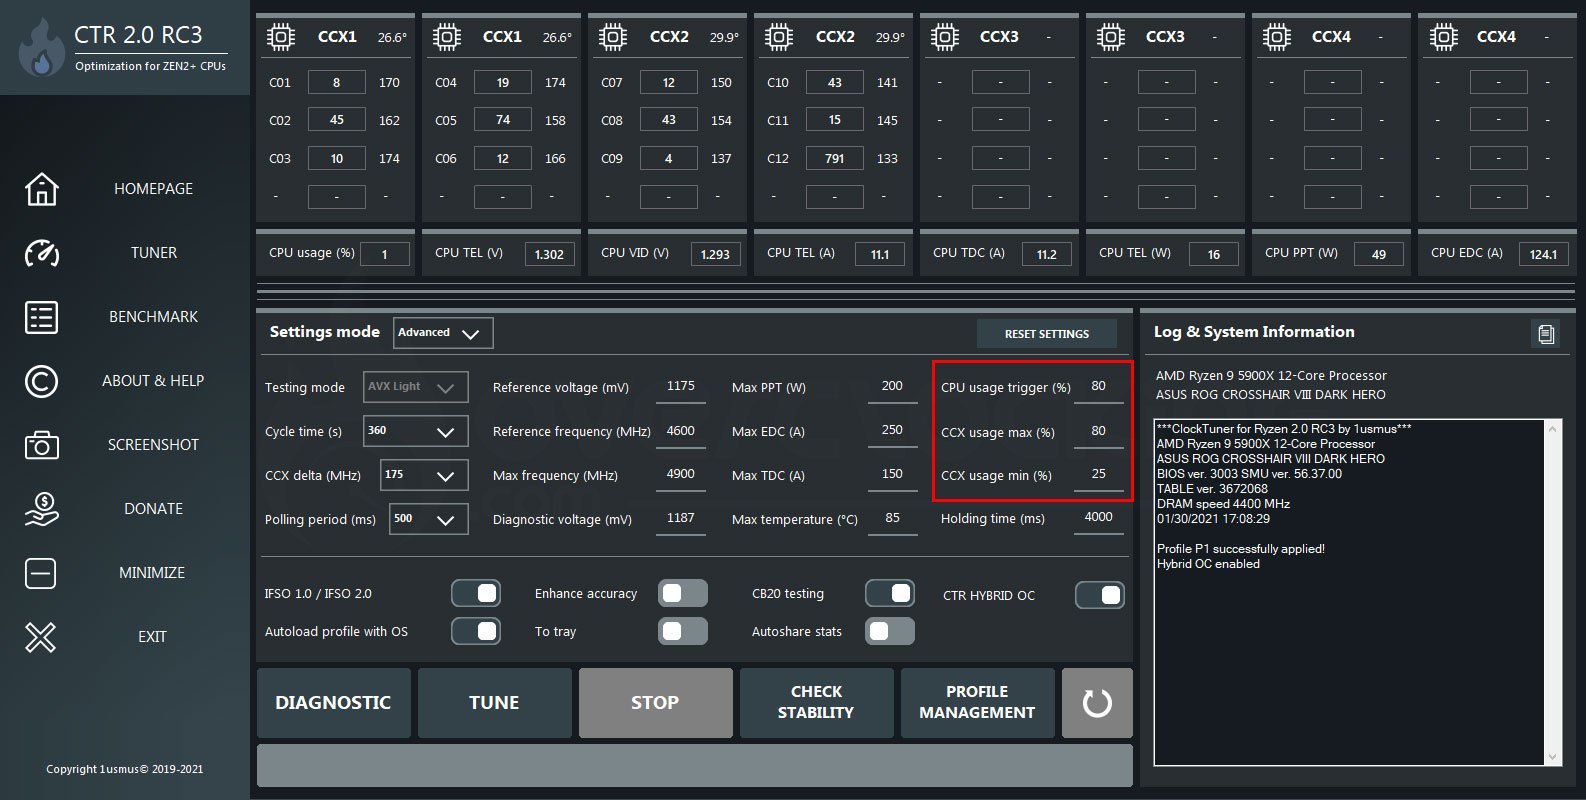Click the Minimize sidebar icon

click(41, 573)
